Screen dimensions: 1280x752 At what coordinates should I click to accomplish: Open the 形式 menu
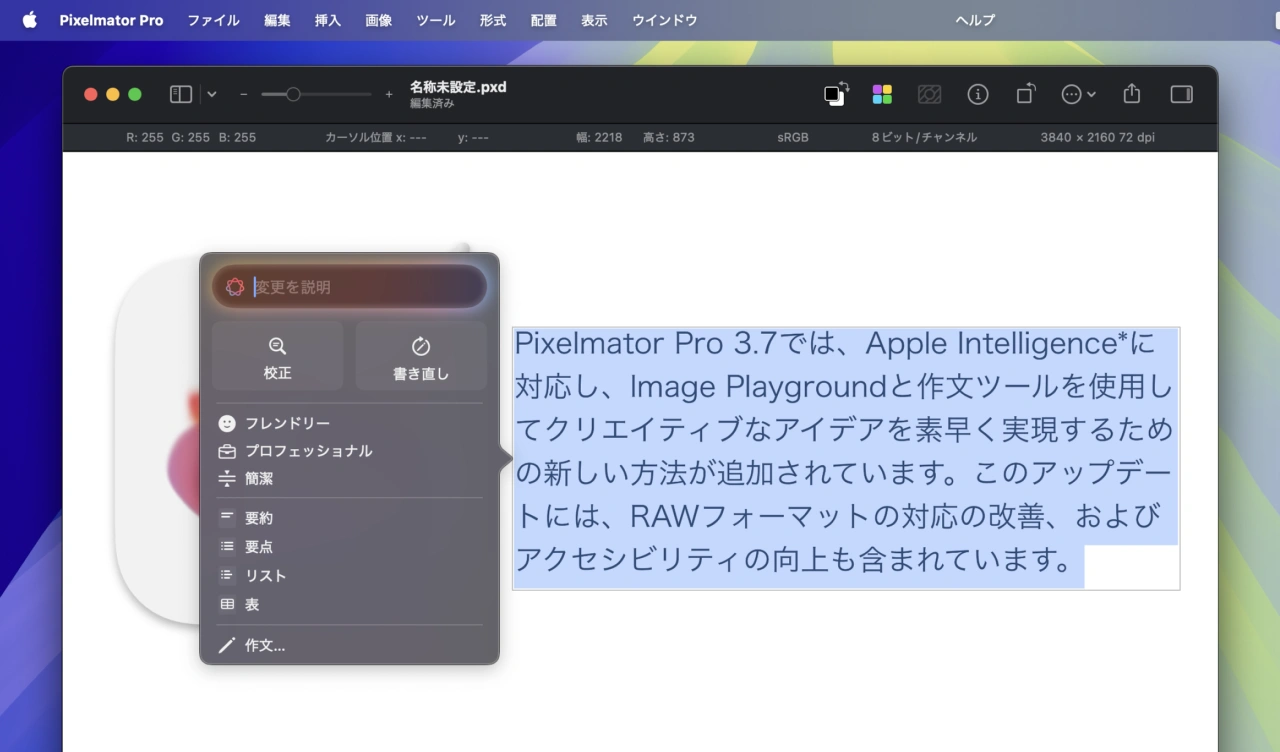[492, 20]
